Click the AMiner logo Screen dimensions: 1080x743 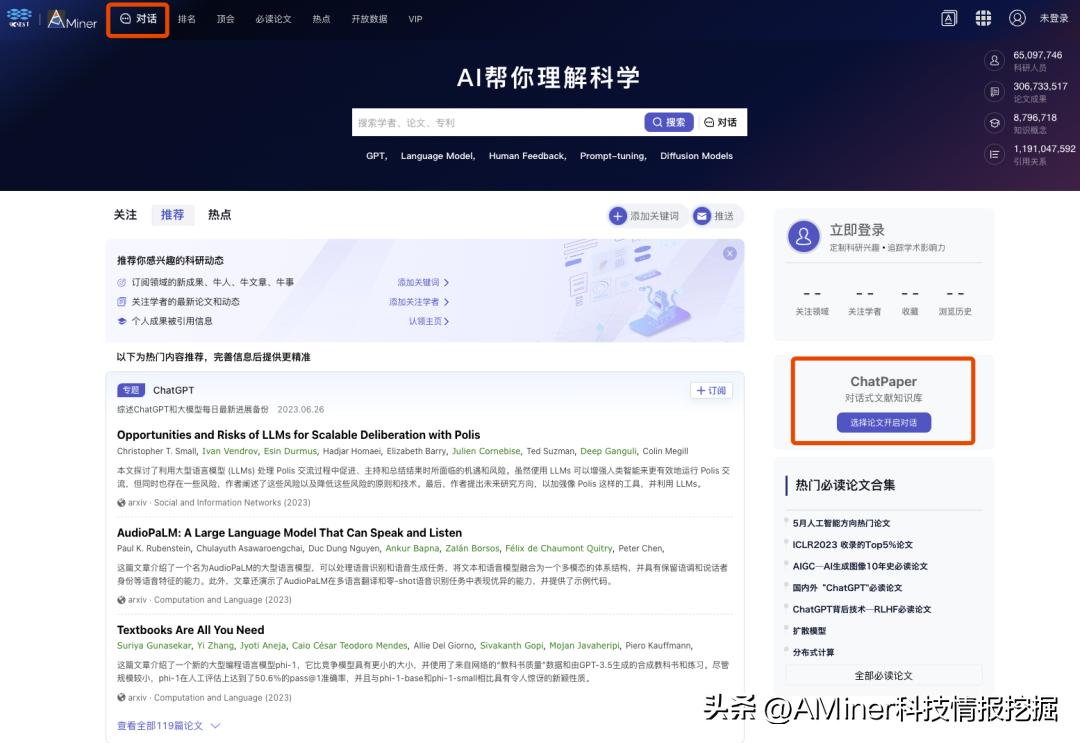tap(71, 18)
